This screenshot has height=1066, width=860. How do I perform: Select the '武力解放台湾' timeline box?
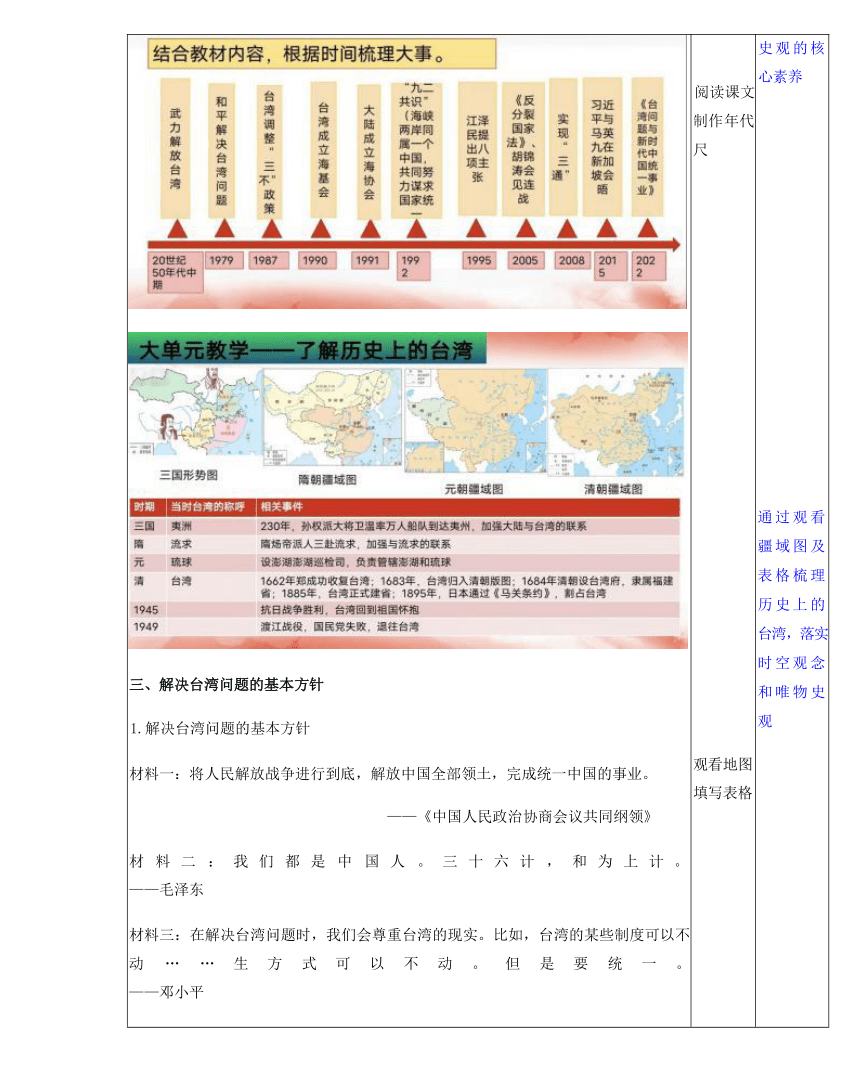(175, 148)
